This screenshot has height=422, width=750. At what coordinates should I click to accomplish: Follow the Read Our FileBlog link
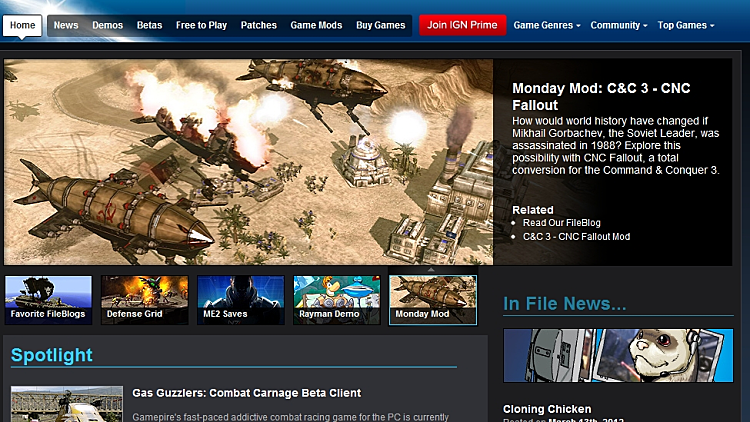point(562,222)
